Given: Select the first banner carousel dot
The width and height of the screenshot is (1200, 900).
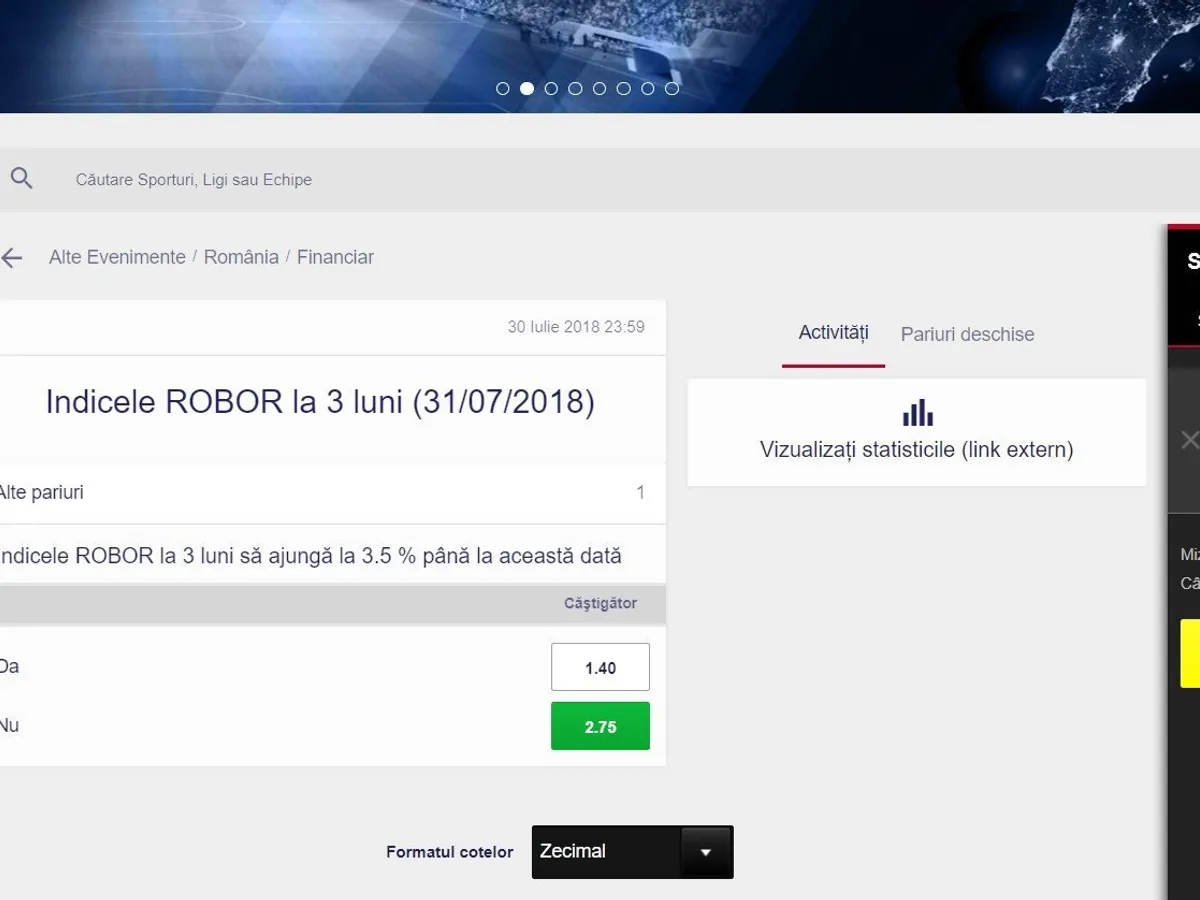Looking at the screenshot, I should coord(503,88).
